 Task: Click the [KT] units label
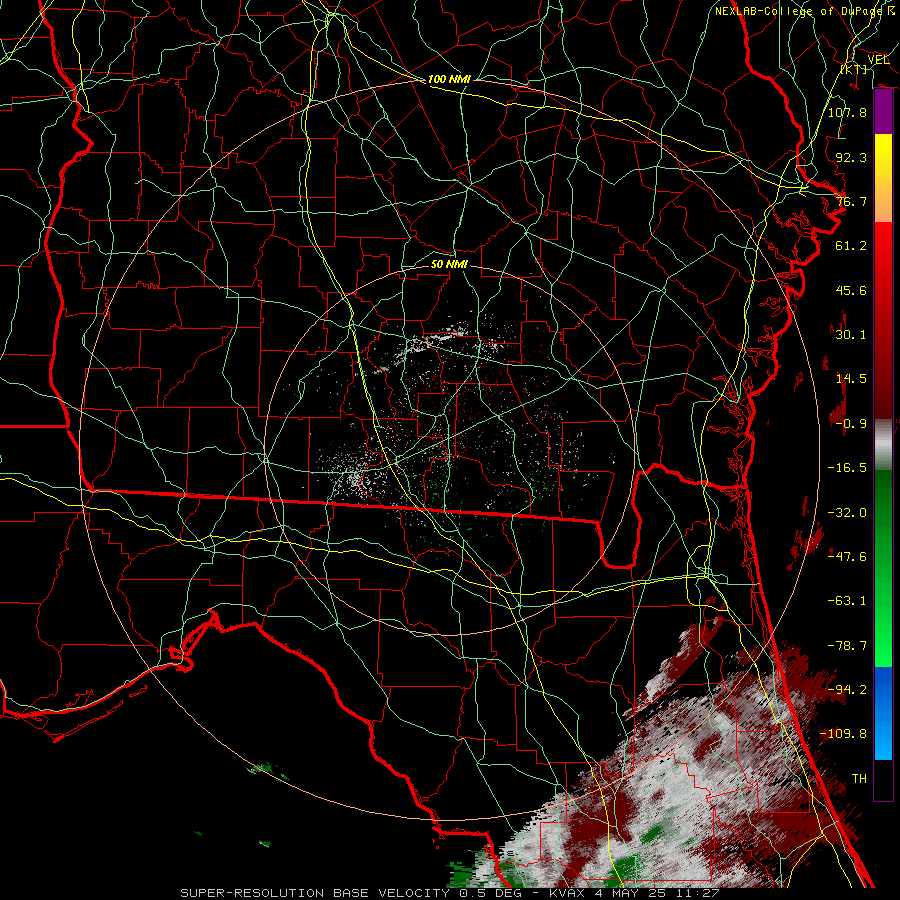[x=854, y=69]
